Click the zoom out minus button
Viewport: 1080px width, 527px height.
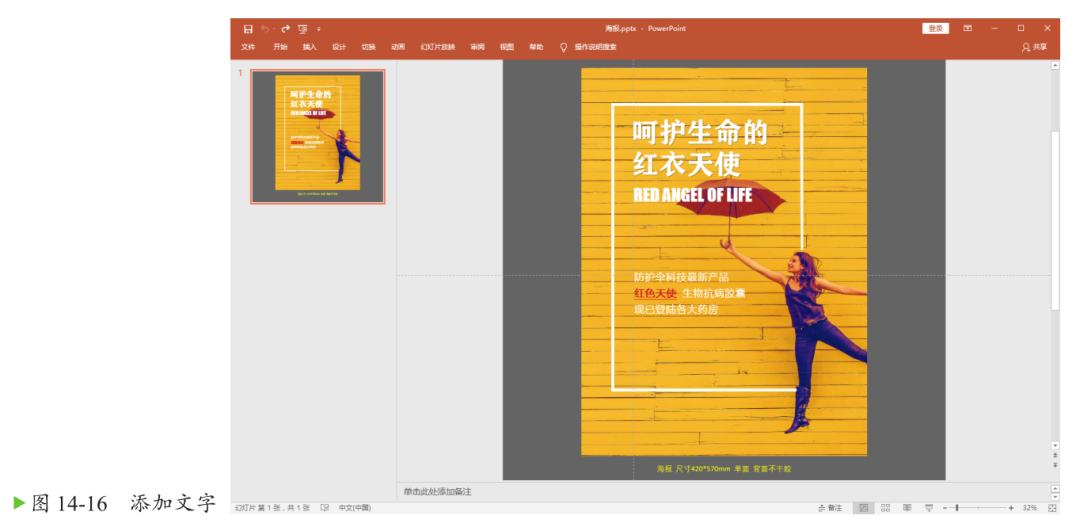tap(946, 508)
